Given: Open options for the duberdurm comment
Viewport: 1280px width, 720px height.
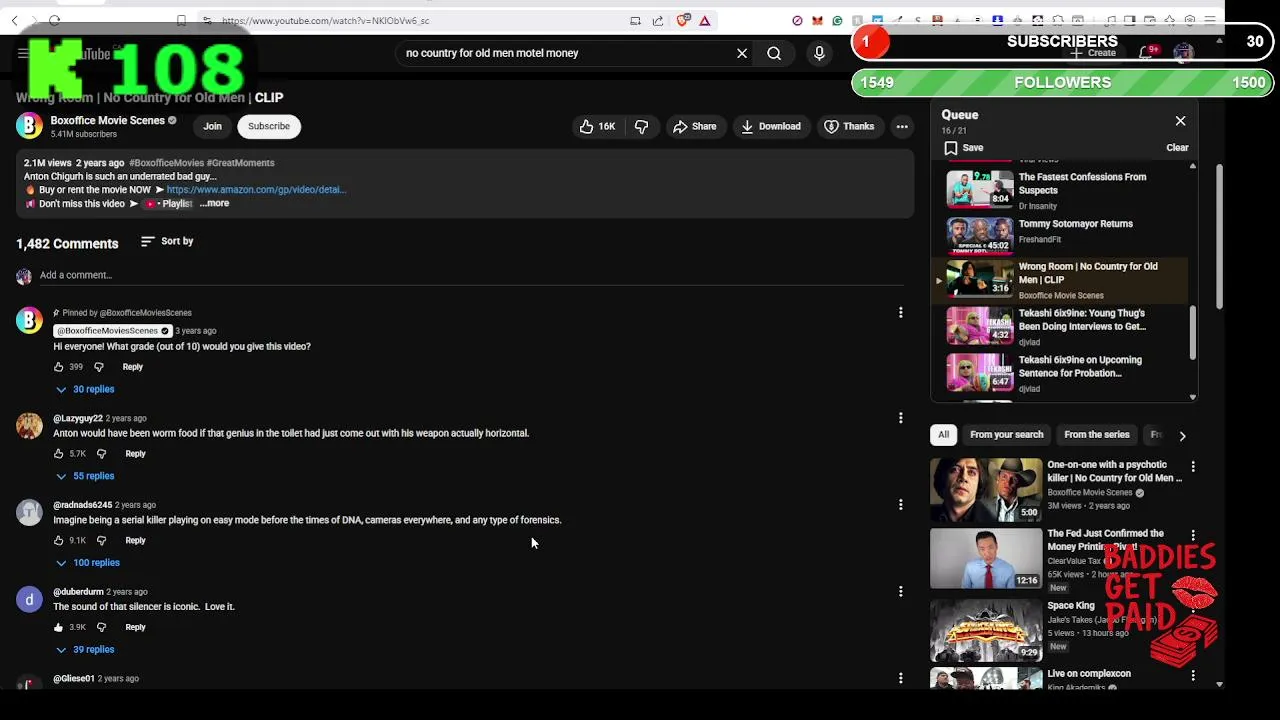Looking at the screenshot, I should click(900, 592).
